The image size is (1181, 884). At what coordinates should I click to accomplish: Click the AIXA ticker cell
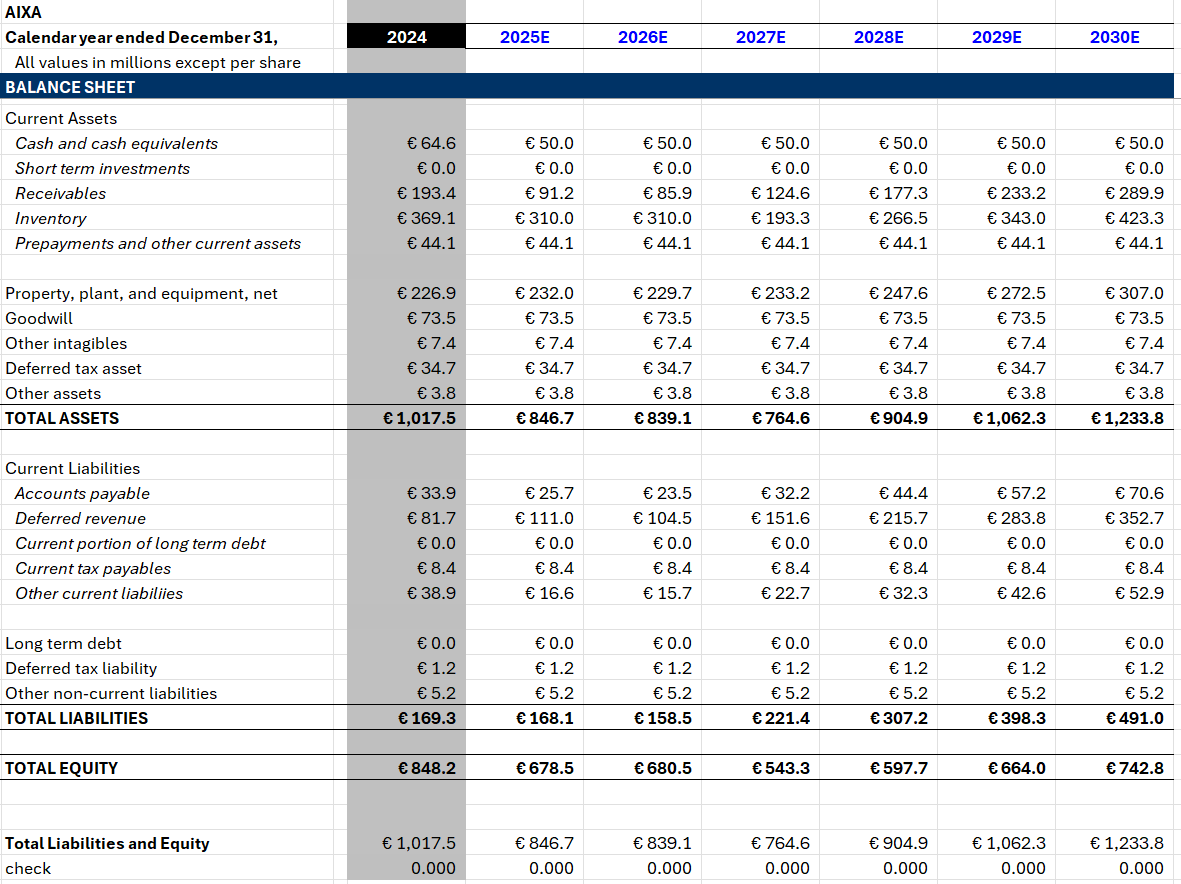(23, 12)
